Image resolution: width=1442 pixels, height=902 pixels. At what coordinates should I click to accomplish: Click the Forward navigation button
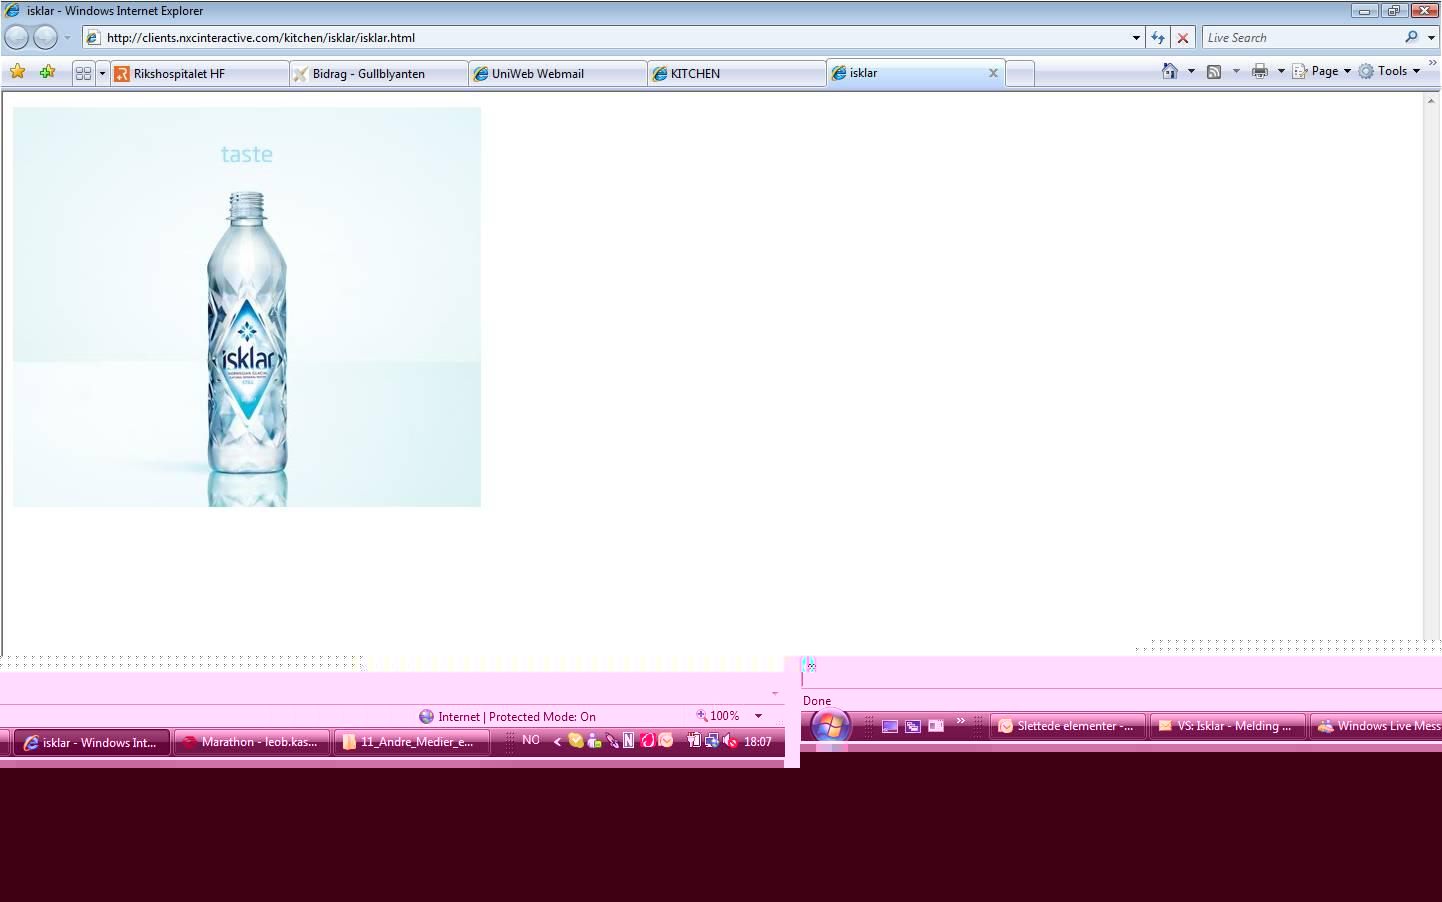pos(46,38)
